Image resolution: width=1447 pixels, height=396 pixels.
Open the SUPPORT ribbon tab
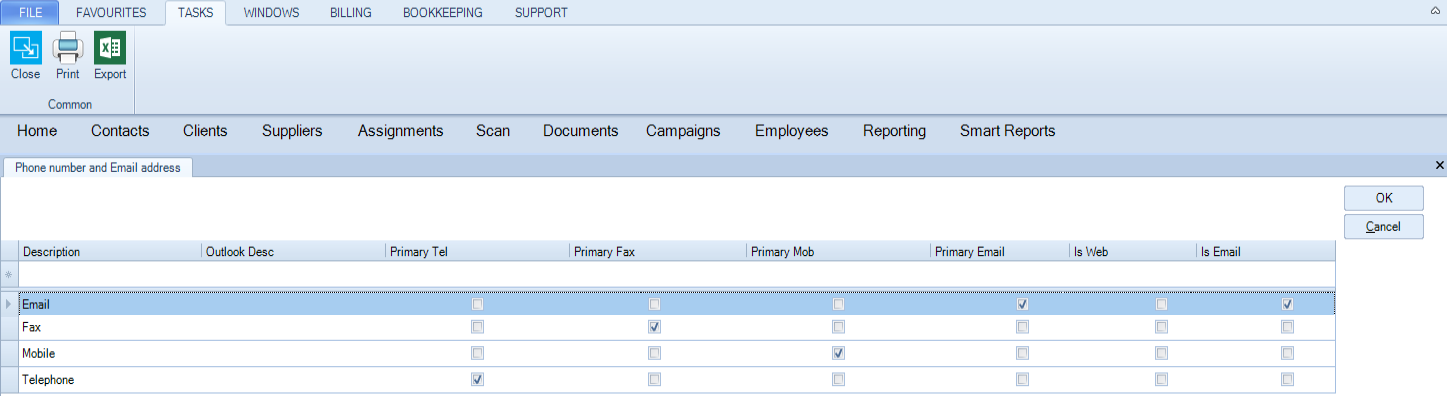point(541,13)
